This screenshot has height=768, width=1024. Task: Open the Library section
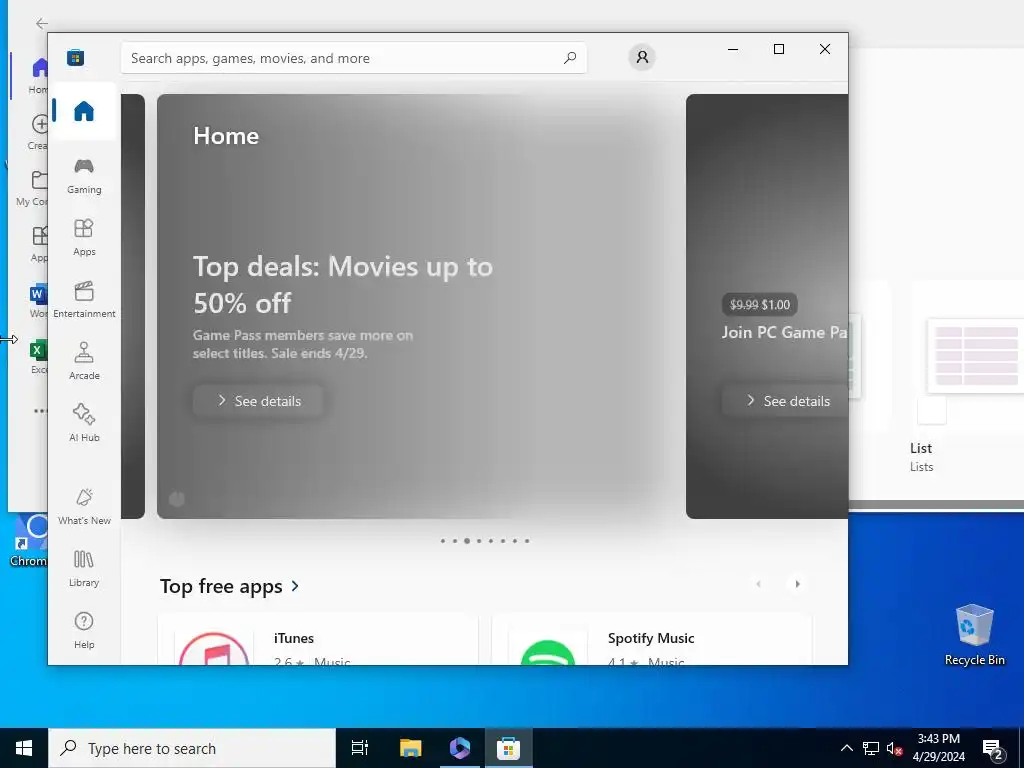[84, 568]
